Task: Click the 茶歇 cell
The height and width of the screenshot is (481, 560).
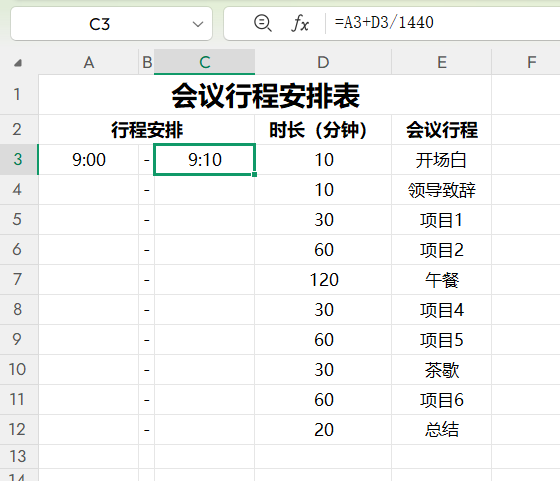Action: click(x=441, y=370)
